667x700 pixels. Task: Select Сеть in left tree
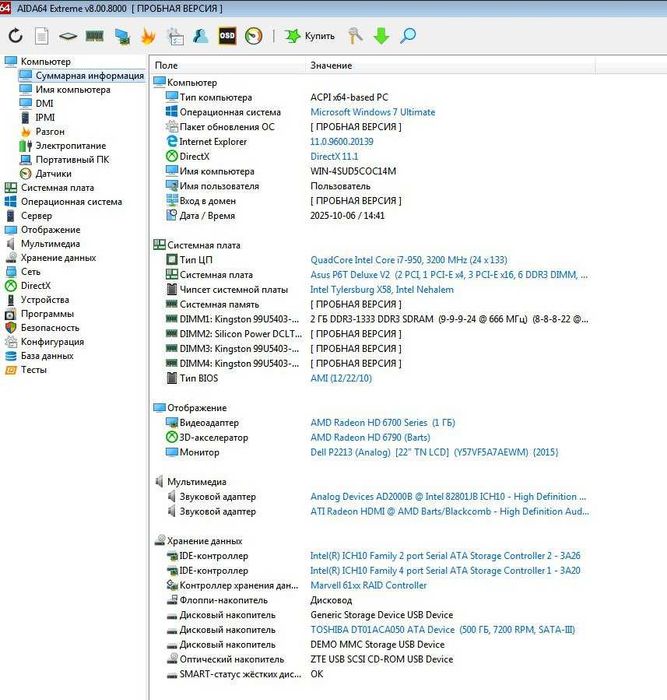click(x=30, y=272)
